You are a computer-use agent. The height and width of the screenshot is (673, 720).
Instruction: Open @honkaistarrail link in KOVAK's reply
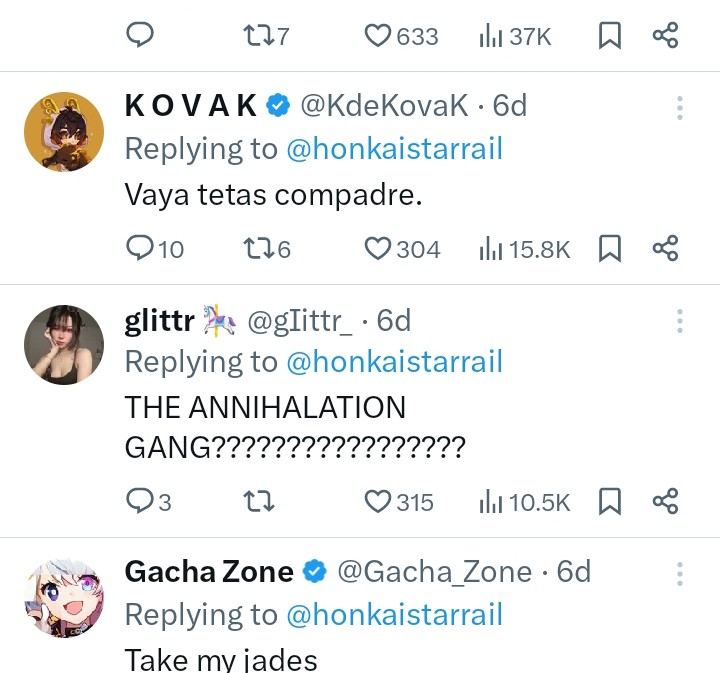[395, 149]
